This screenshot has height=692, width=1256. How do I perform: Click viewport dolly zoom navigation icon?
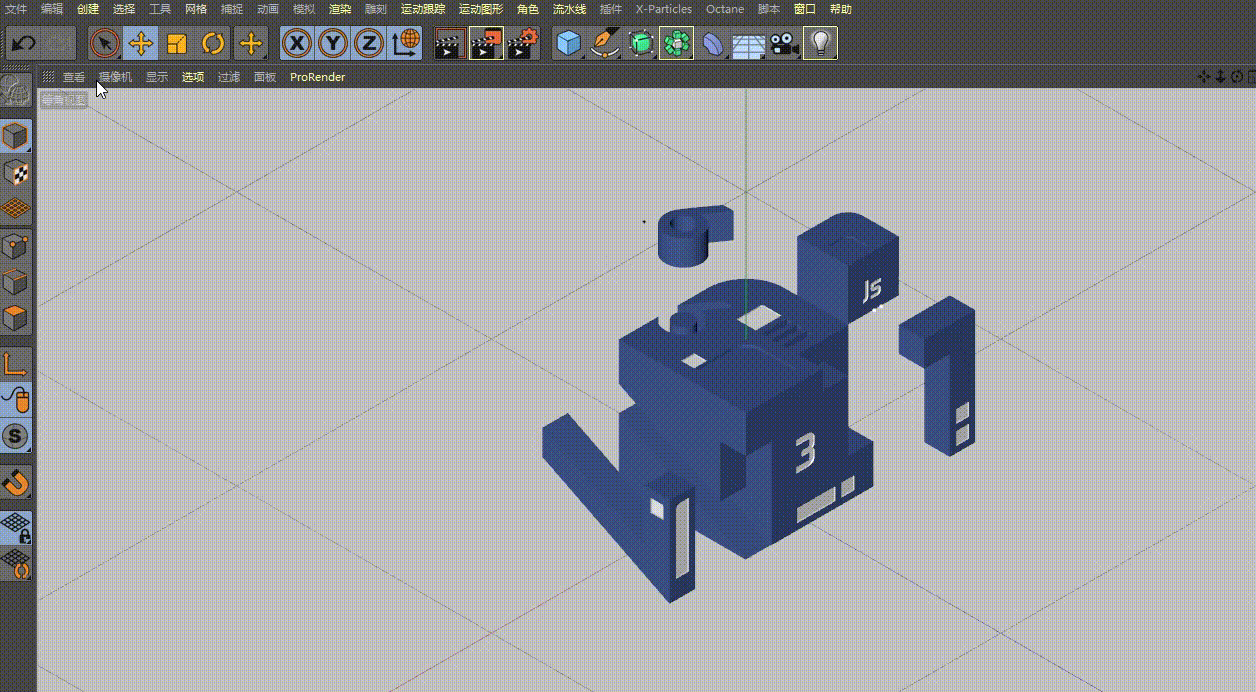[x=1221, y=77]
